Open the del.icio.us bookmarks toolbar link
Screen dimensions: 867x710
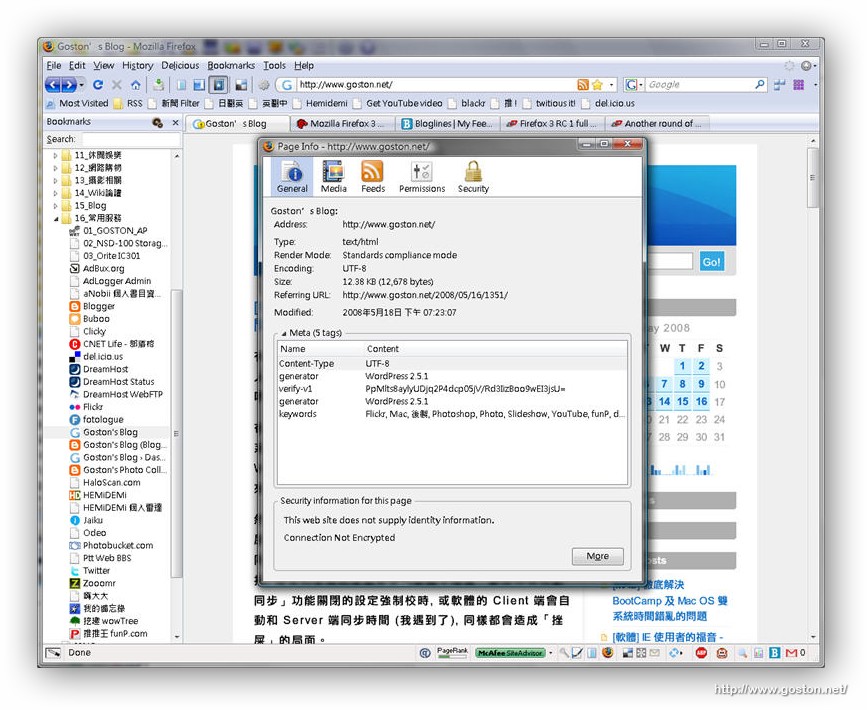pyautogui.click(x=608, y=103)
